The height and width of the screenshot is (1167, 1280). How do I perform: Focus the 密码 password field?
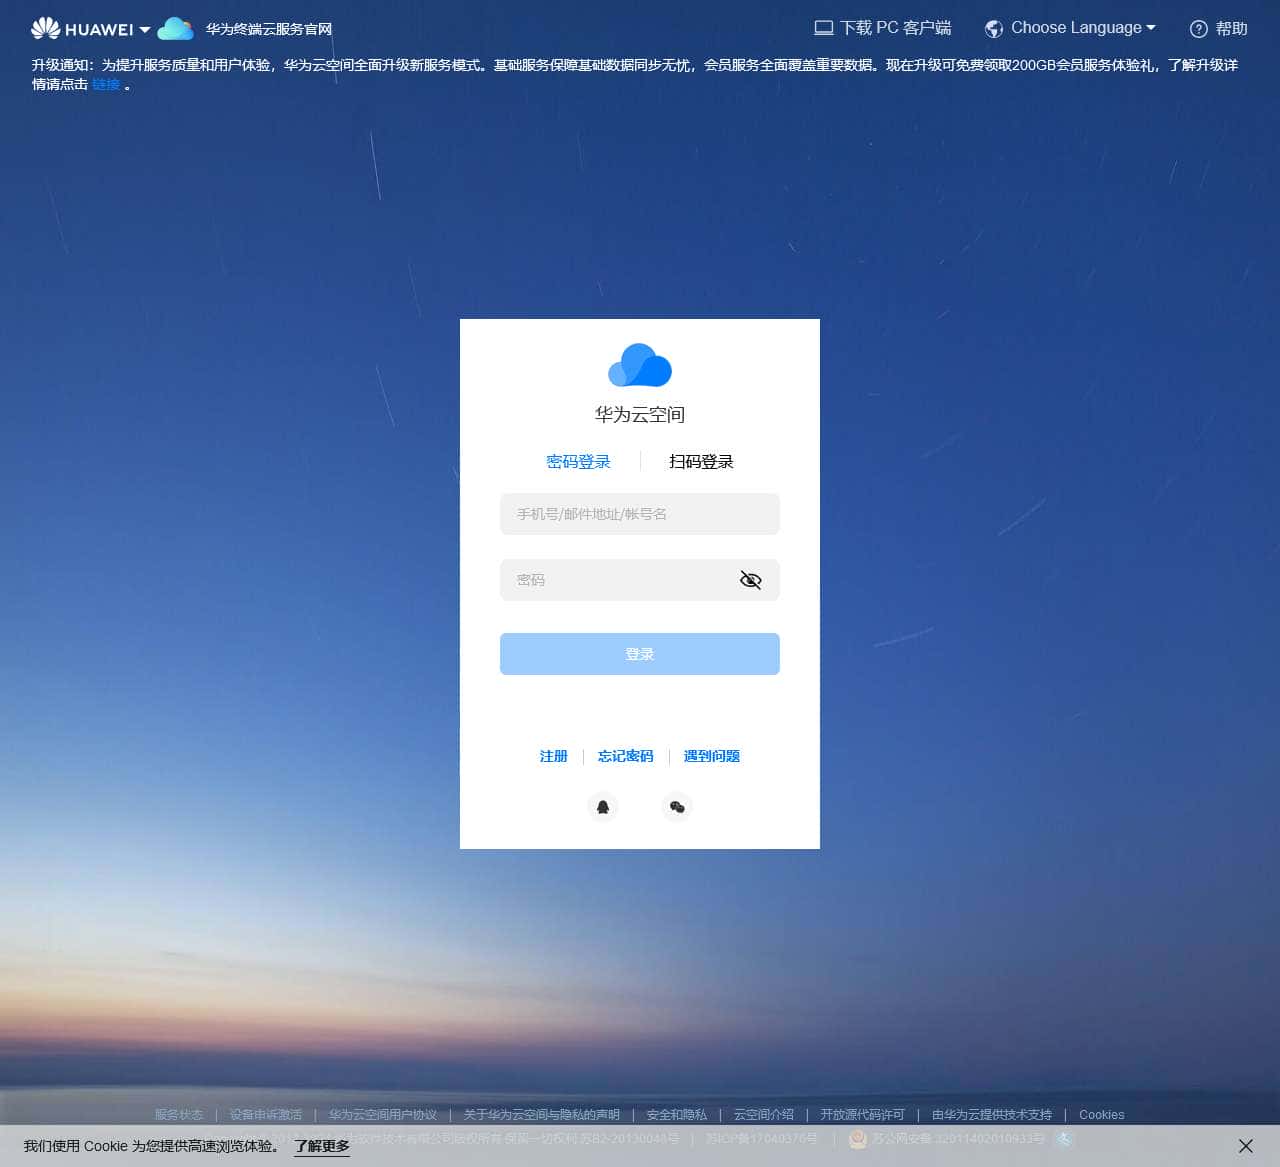pos(640,580)
